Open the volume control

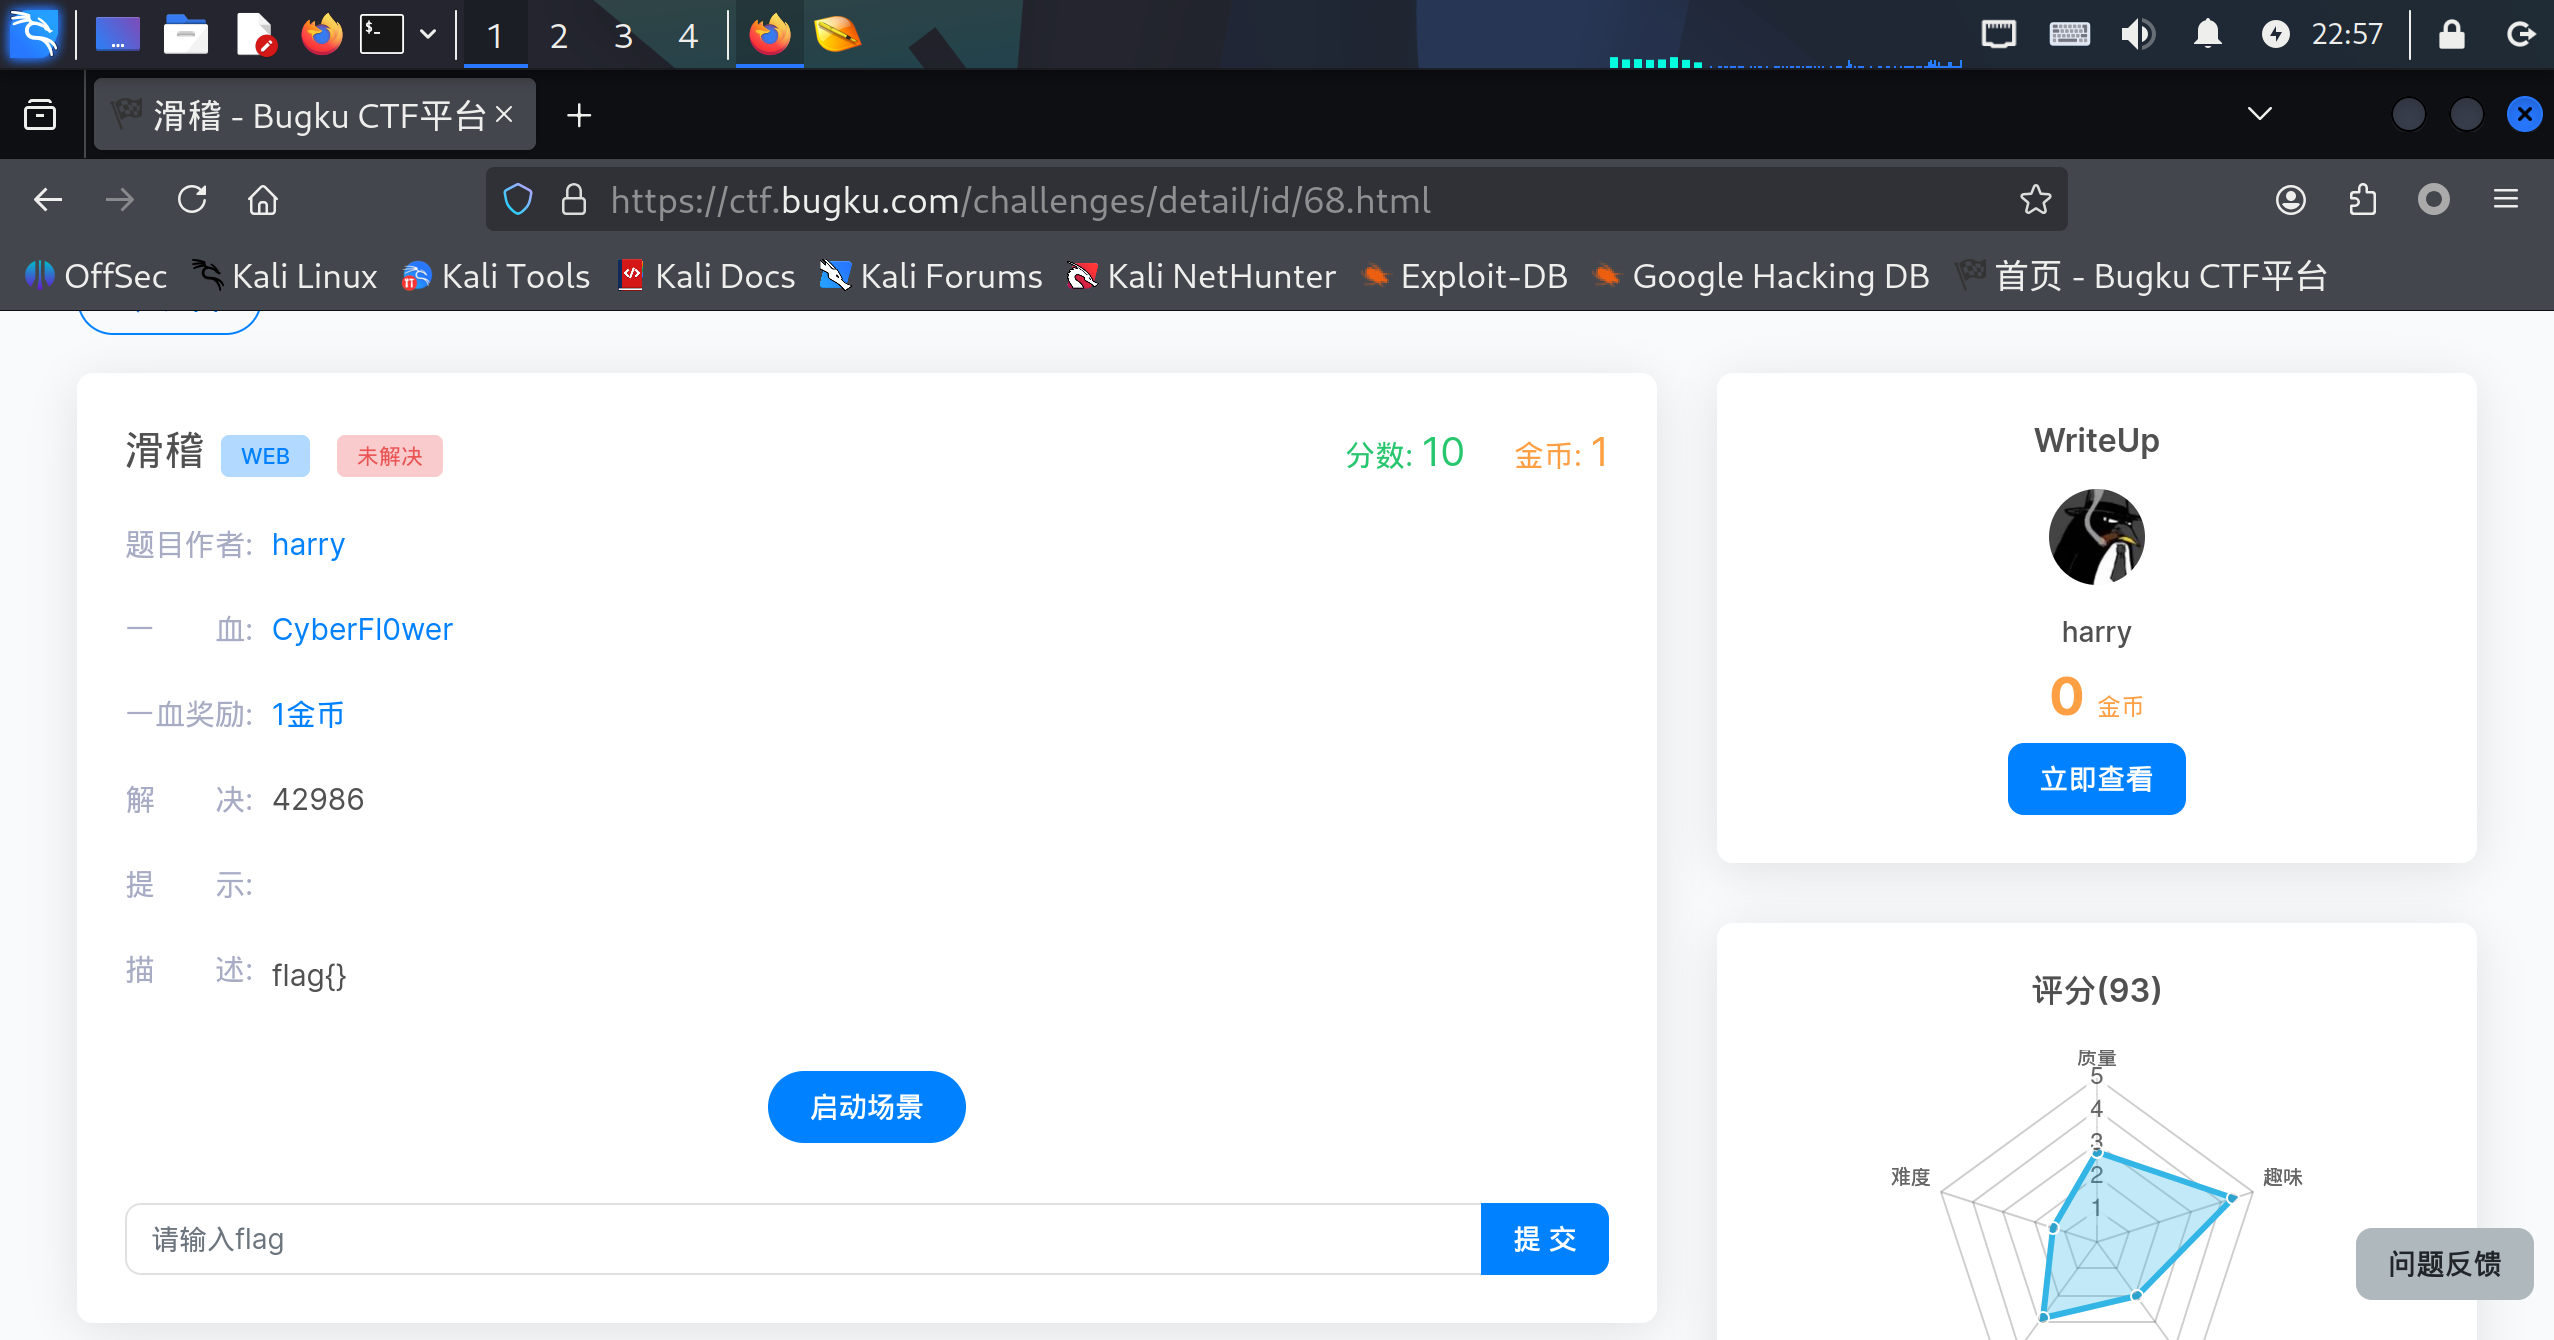2137,35
